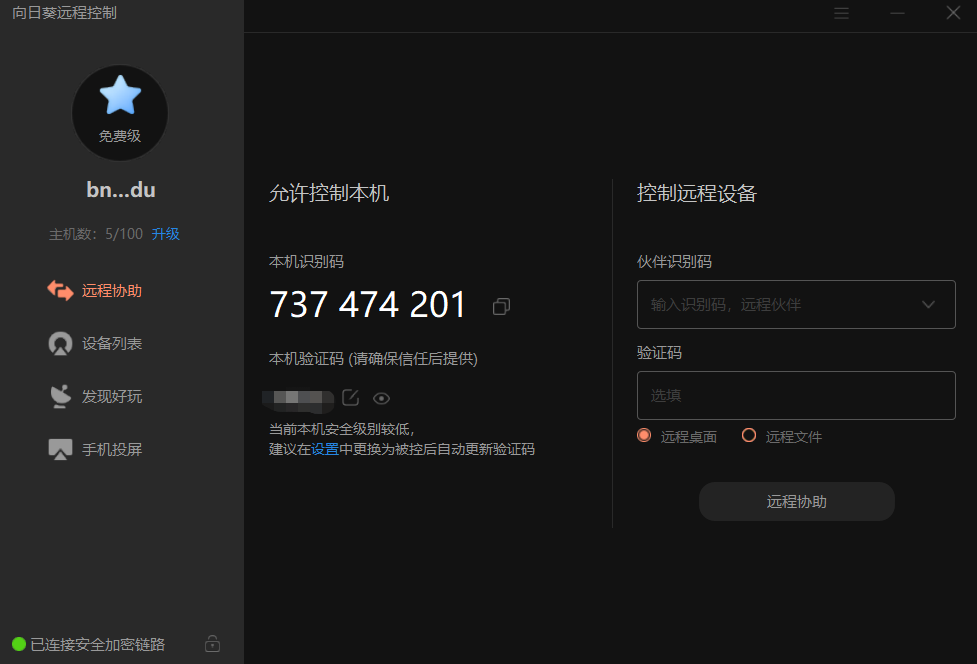
Task: Open the 设置 link in security notice
Action: click(x=325, y=449)
